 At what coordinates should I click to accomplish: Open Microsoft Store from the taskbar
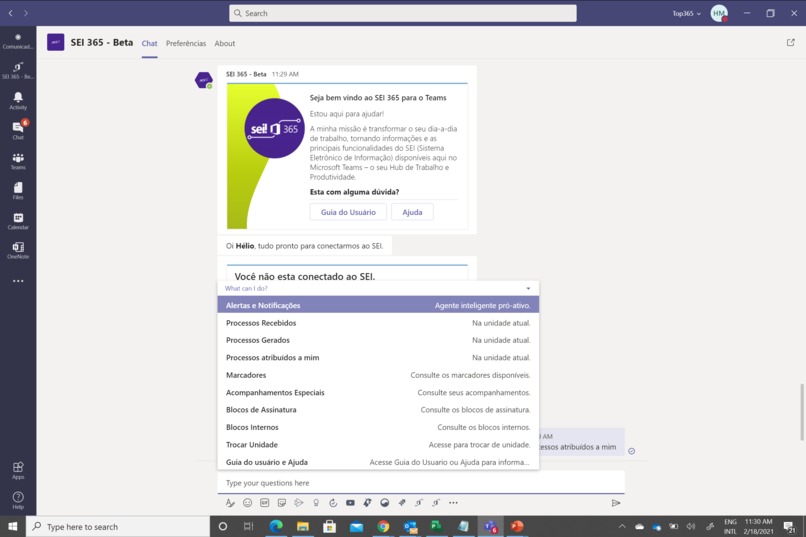pos(329,526)
